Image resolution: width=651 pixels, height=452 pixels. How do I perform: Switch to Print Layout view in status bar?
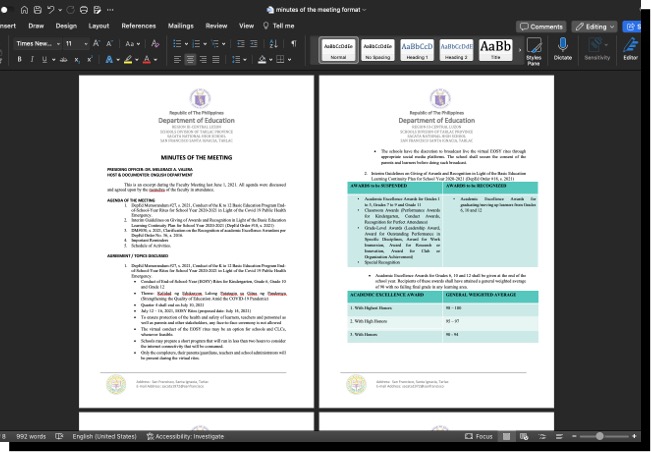[x=507, y=436]
